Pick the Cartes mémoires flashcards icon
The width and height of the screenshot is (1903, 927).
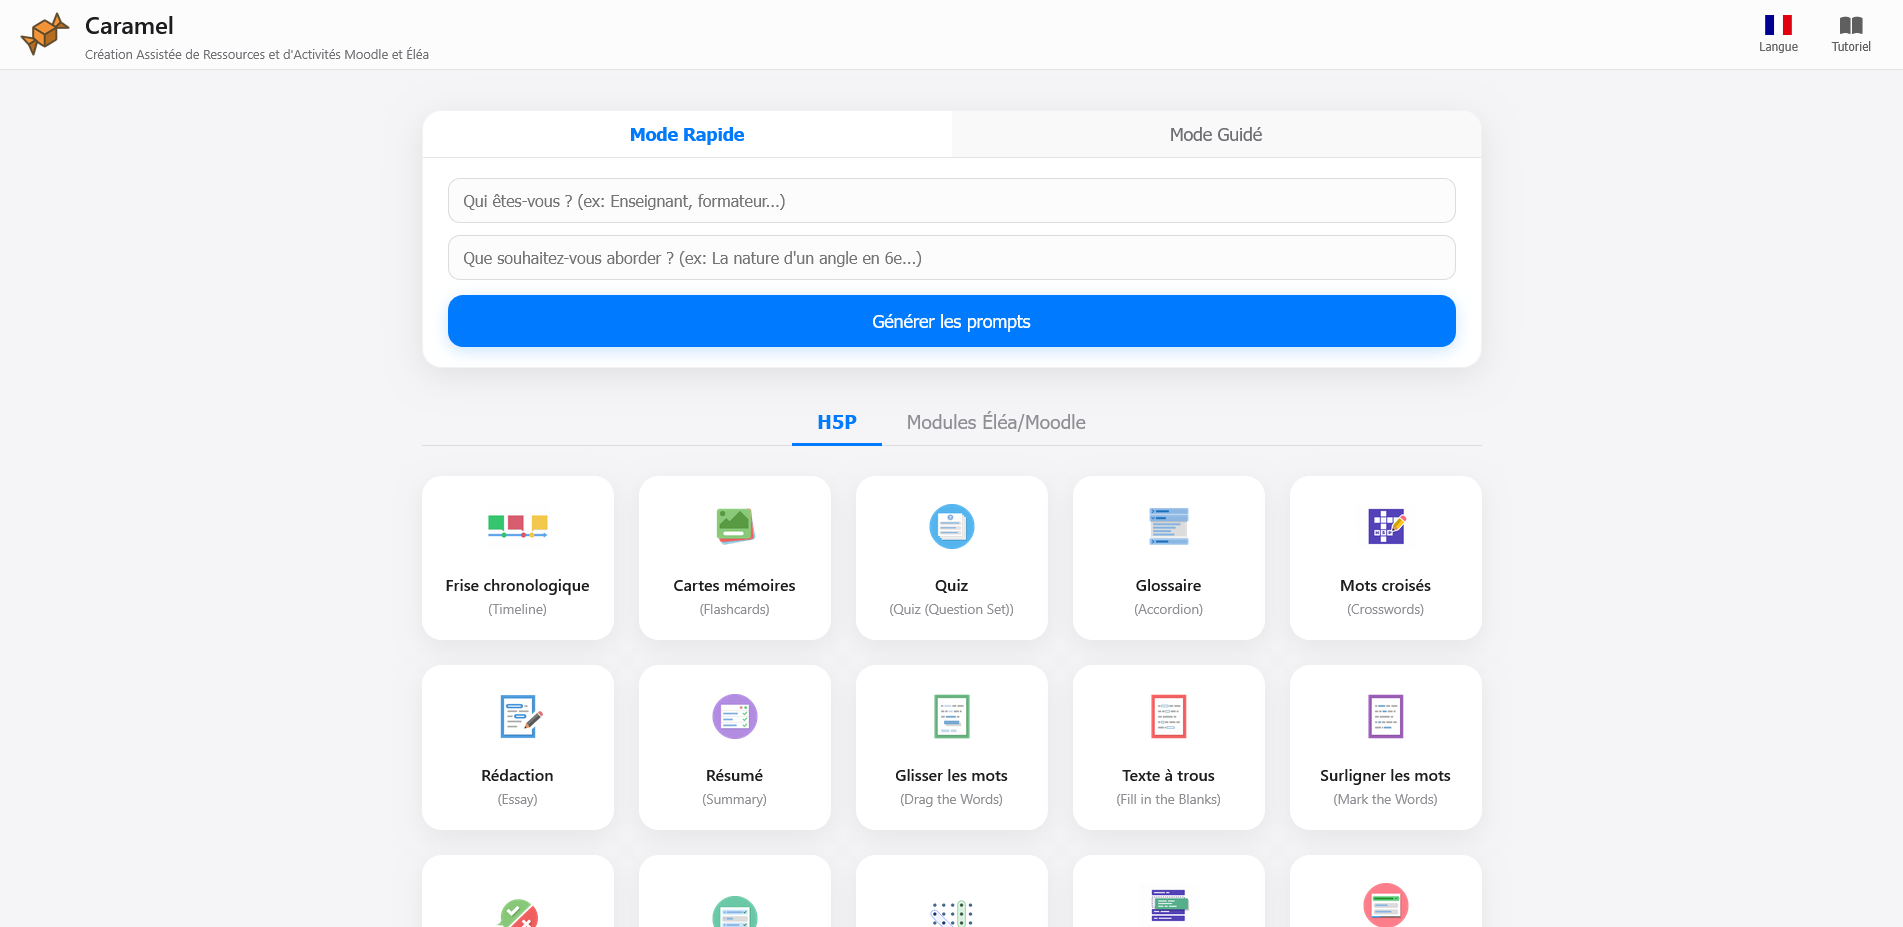734,526
